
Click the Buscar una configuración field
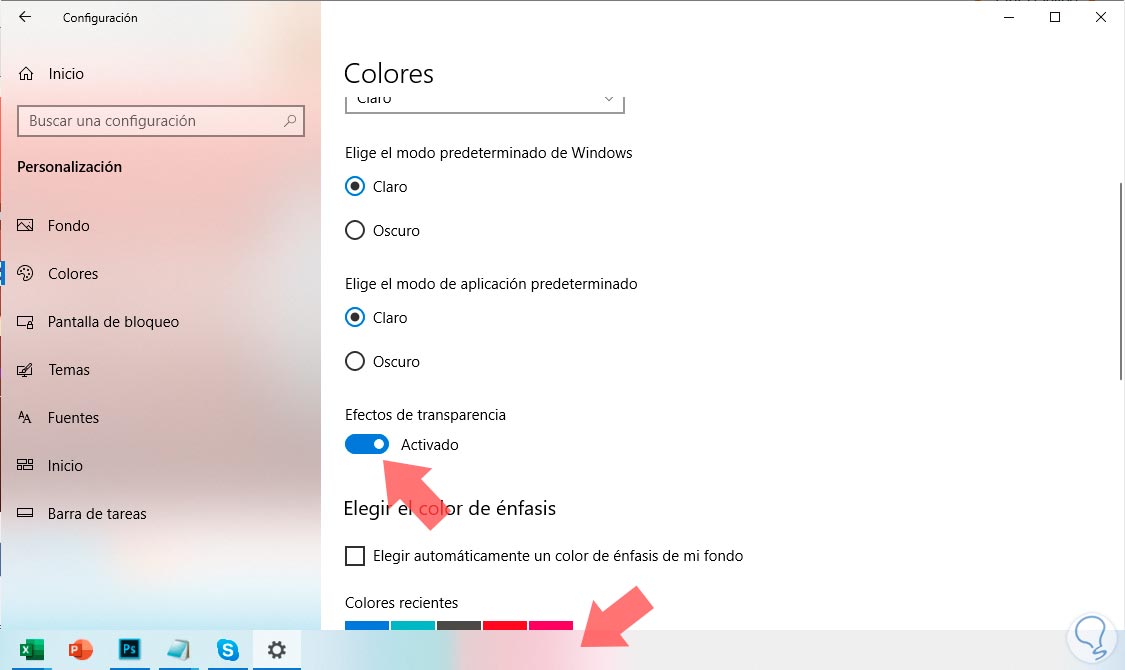point(161,121)
